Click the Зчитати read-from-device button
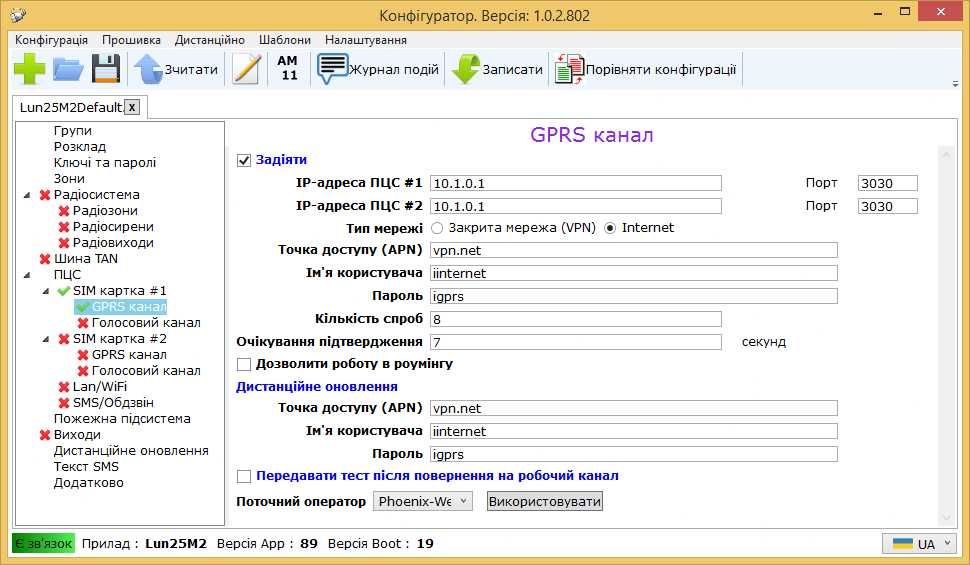The height and width of the screenshot is (565, 970). pos(176,69)
